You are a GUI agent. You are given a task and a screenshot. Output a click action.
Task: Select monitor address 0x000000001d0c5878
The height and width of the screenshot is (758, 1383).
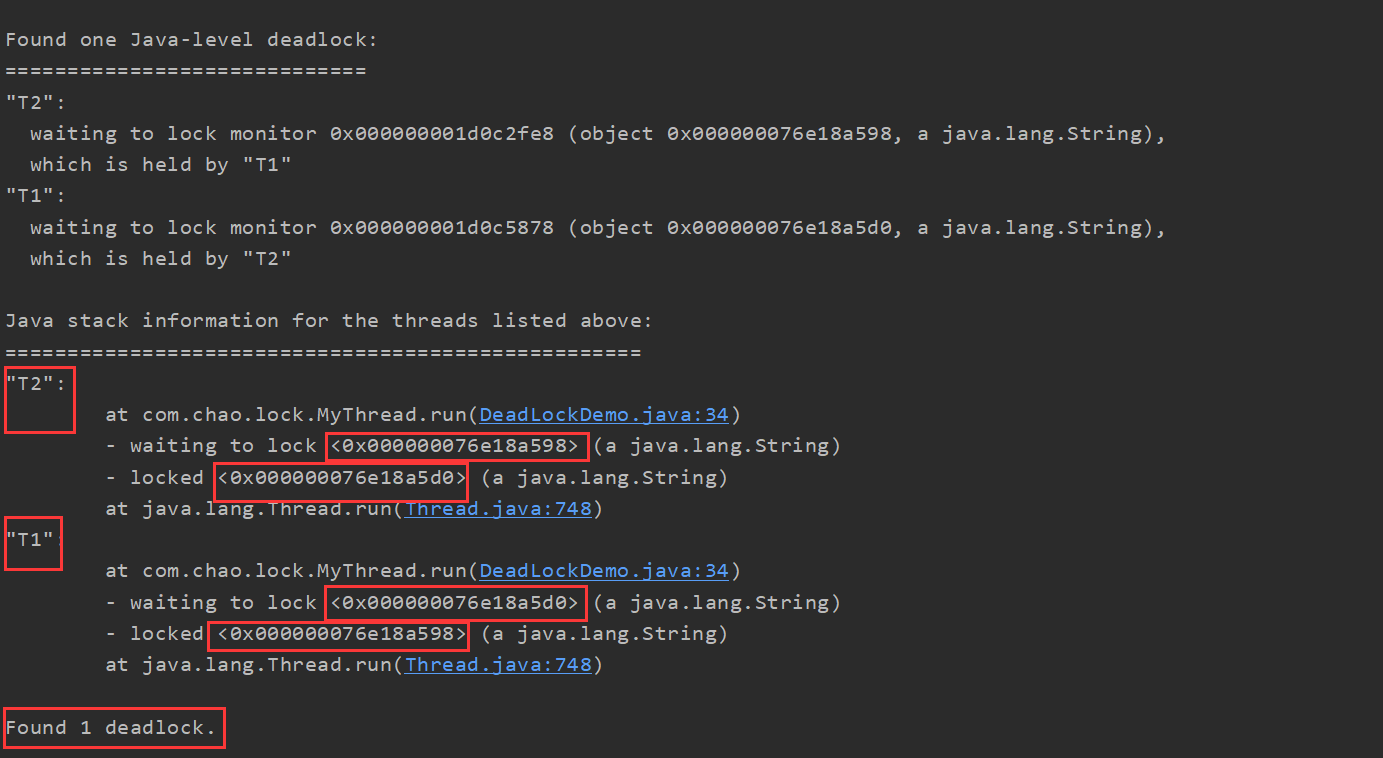(x=442, y=228)
